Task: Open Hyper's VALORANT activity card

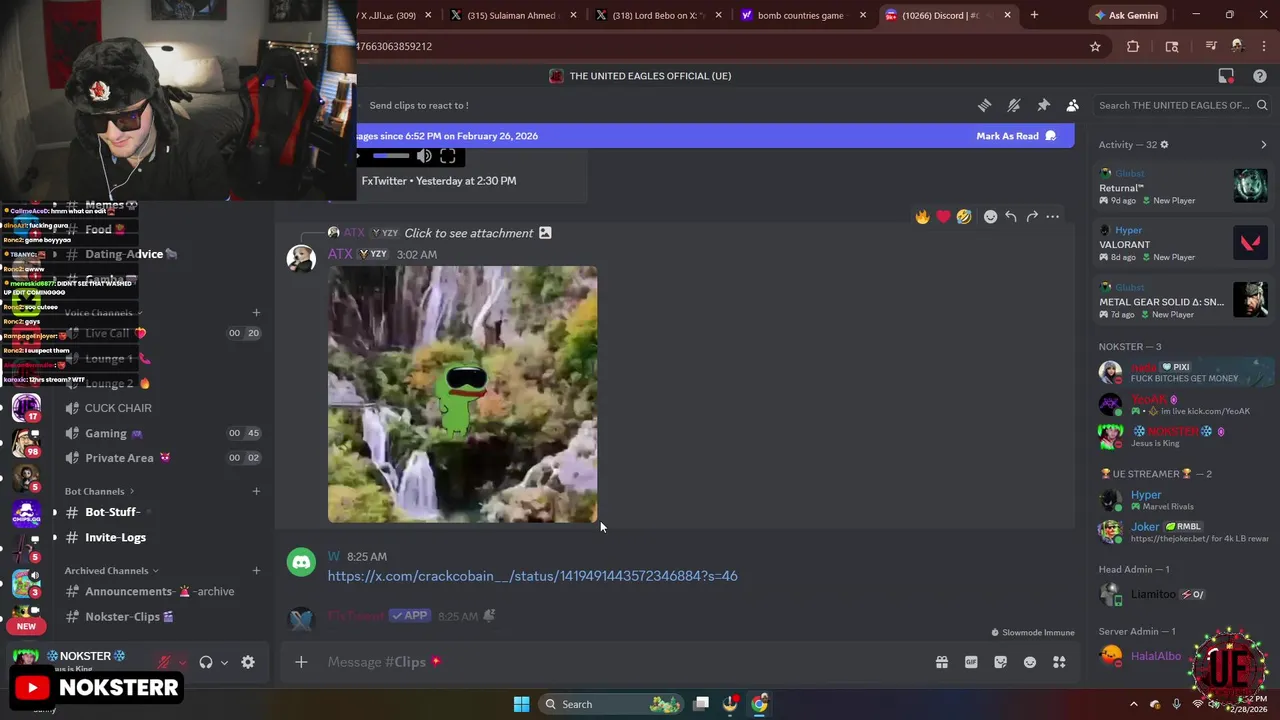Action: [1183, 243]
